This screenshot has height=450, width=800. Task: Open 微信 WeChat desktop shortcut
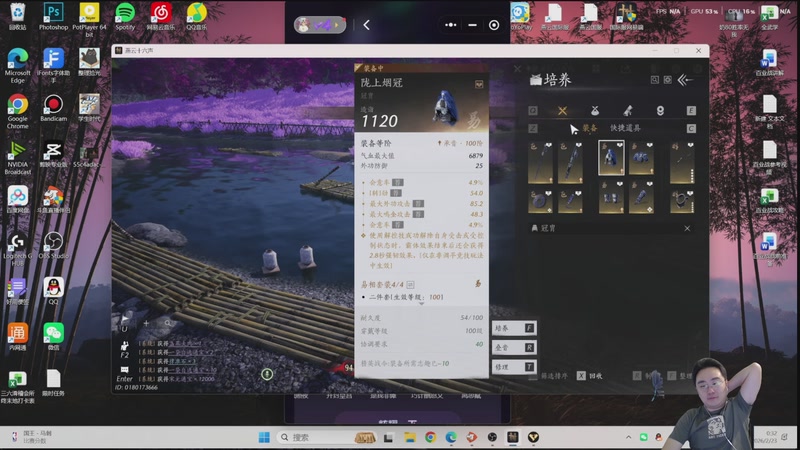(53, 337)
